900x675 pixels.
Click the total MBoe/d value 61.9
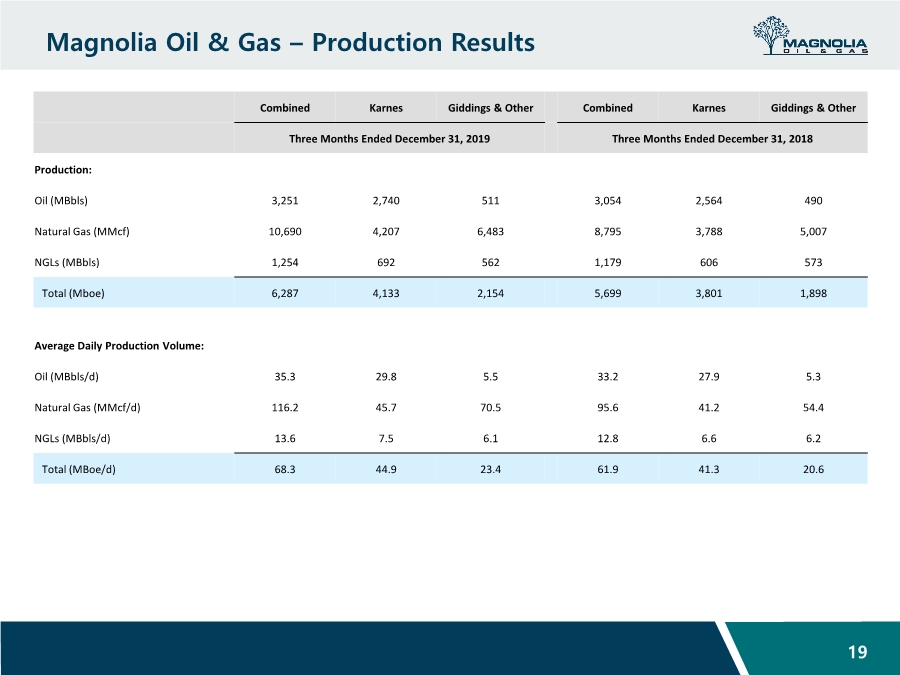tap(608, 470)
